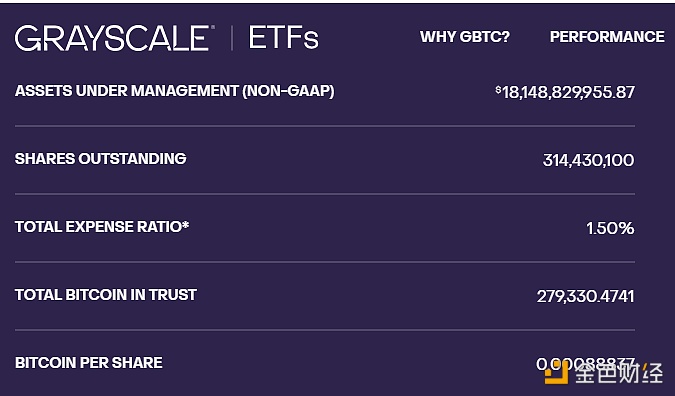Select the 314,430,100 shares value
This screenshot has height=396, width=675.
coord(588,160)
